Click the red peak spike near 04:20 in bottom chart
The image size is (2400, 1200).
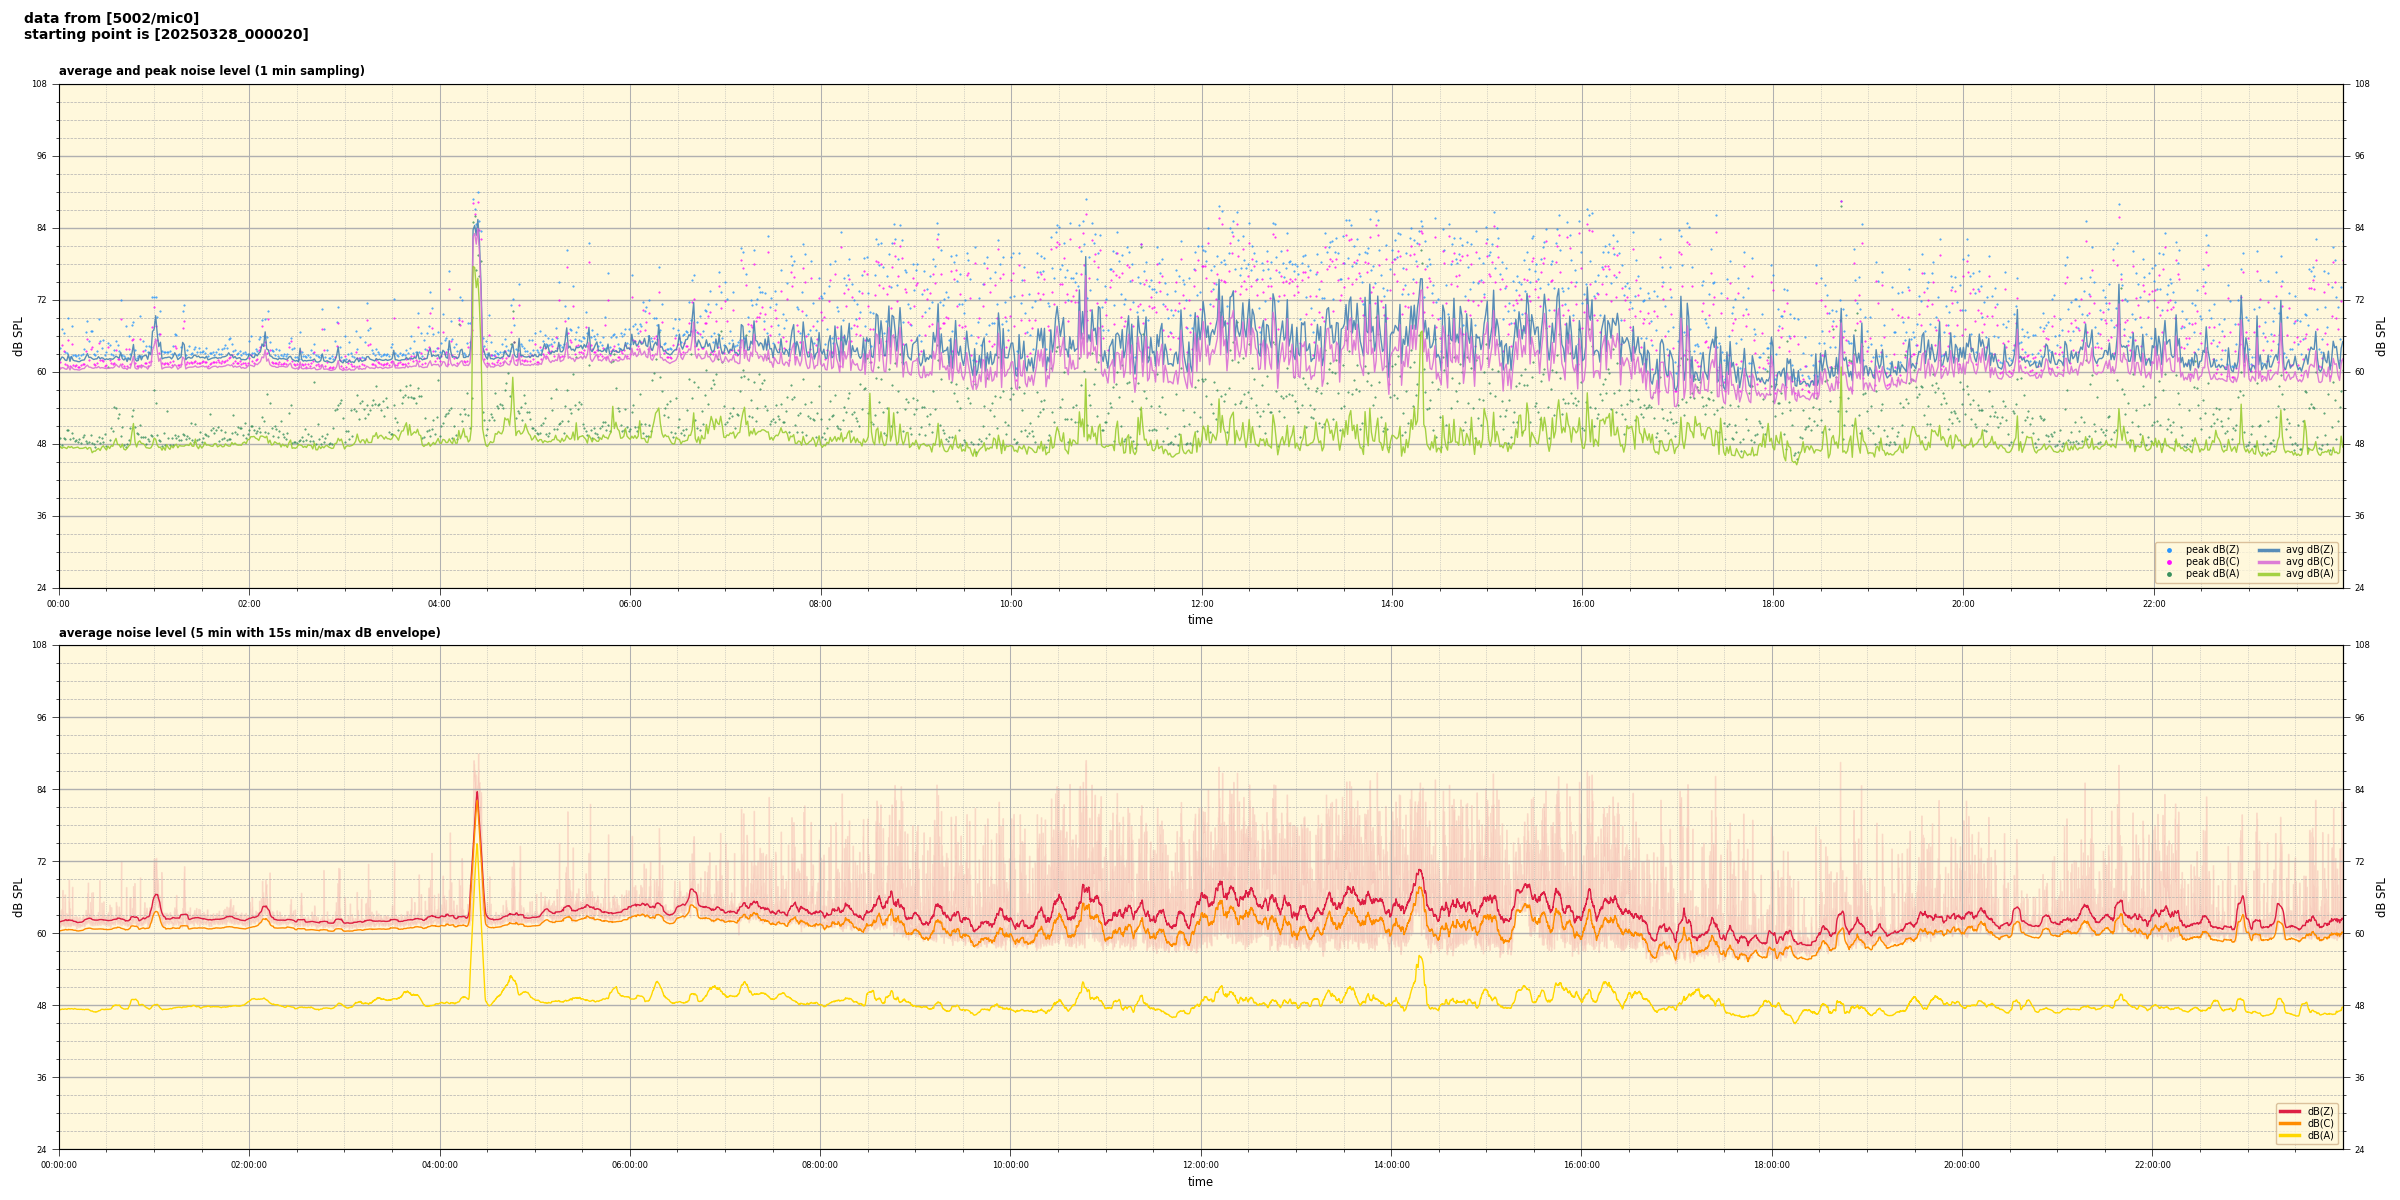pyautogui.click(x=477, y=795)
